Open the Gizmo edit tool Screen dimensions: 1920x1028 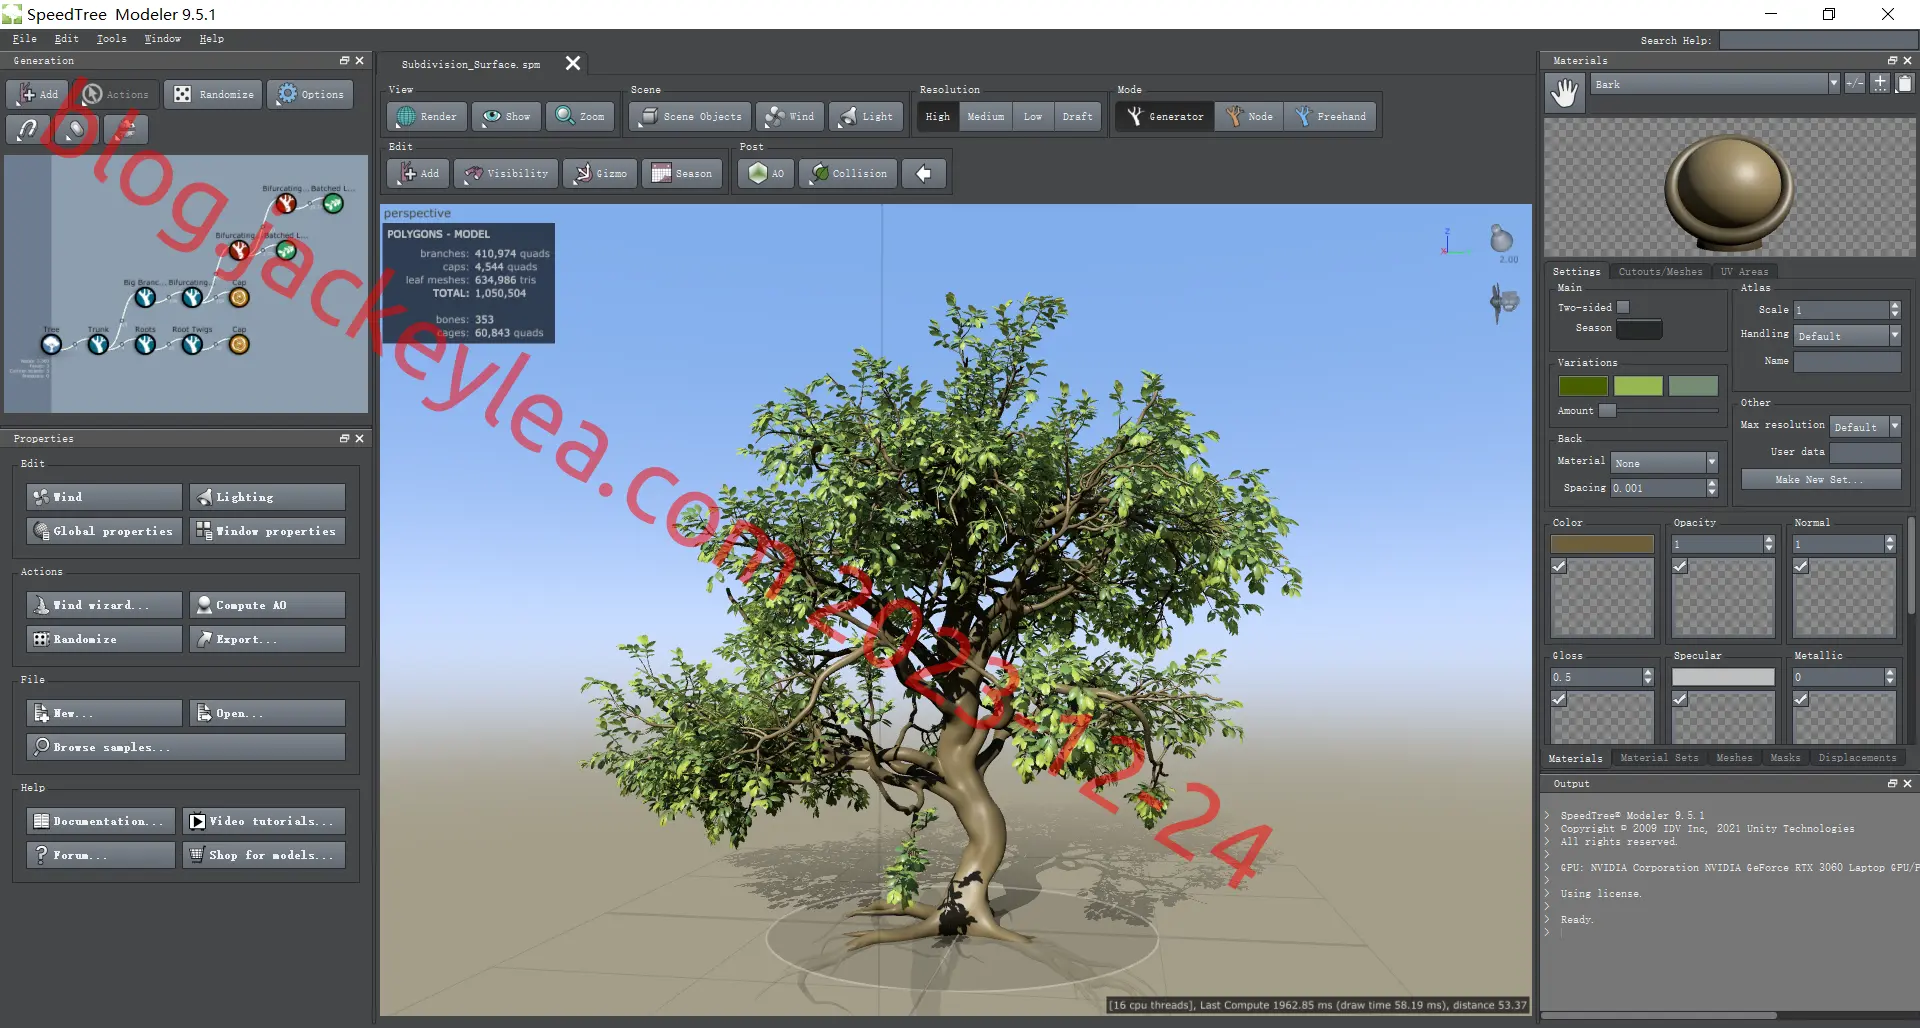pos(600,174)
